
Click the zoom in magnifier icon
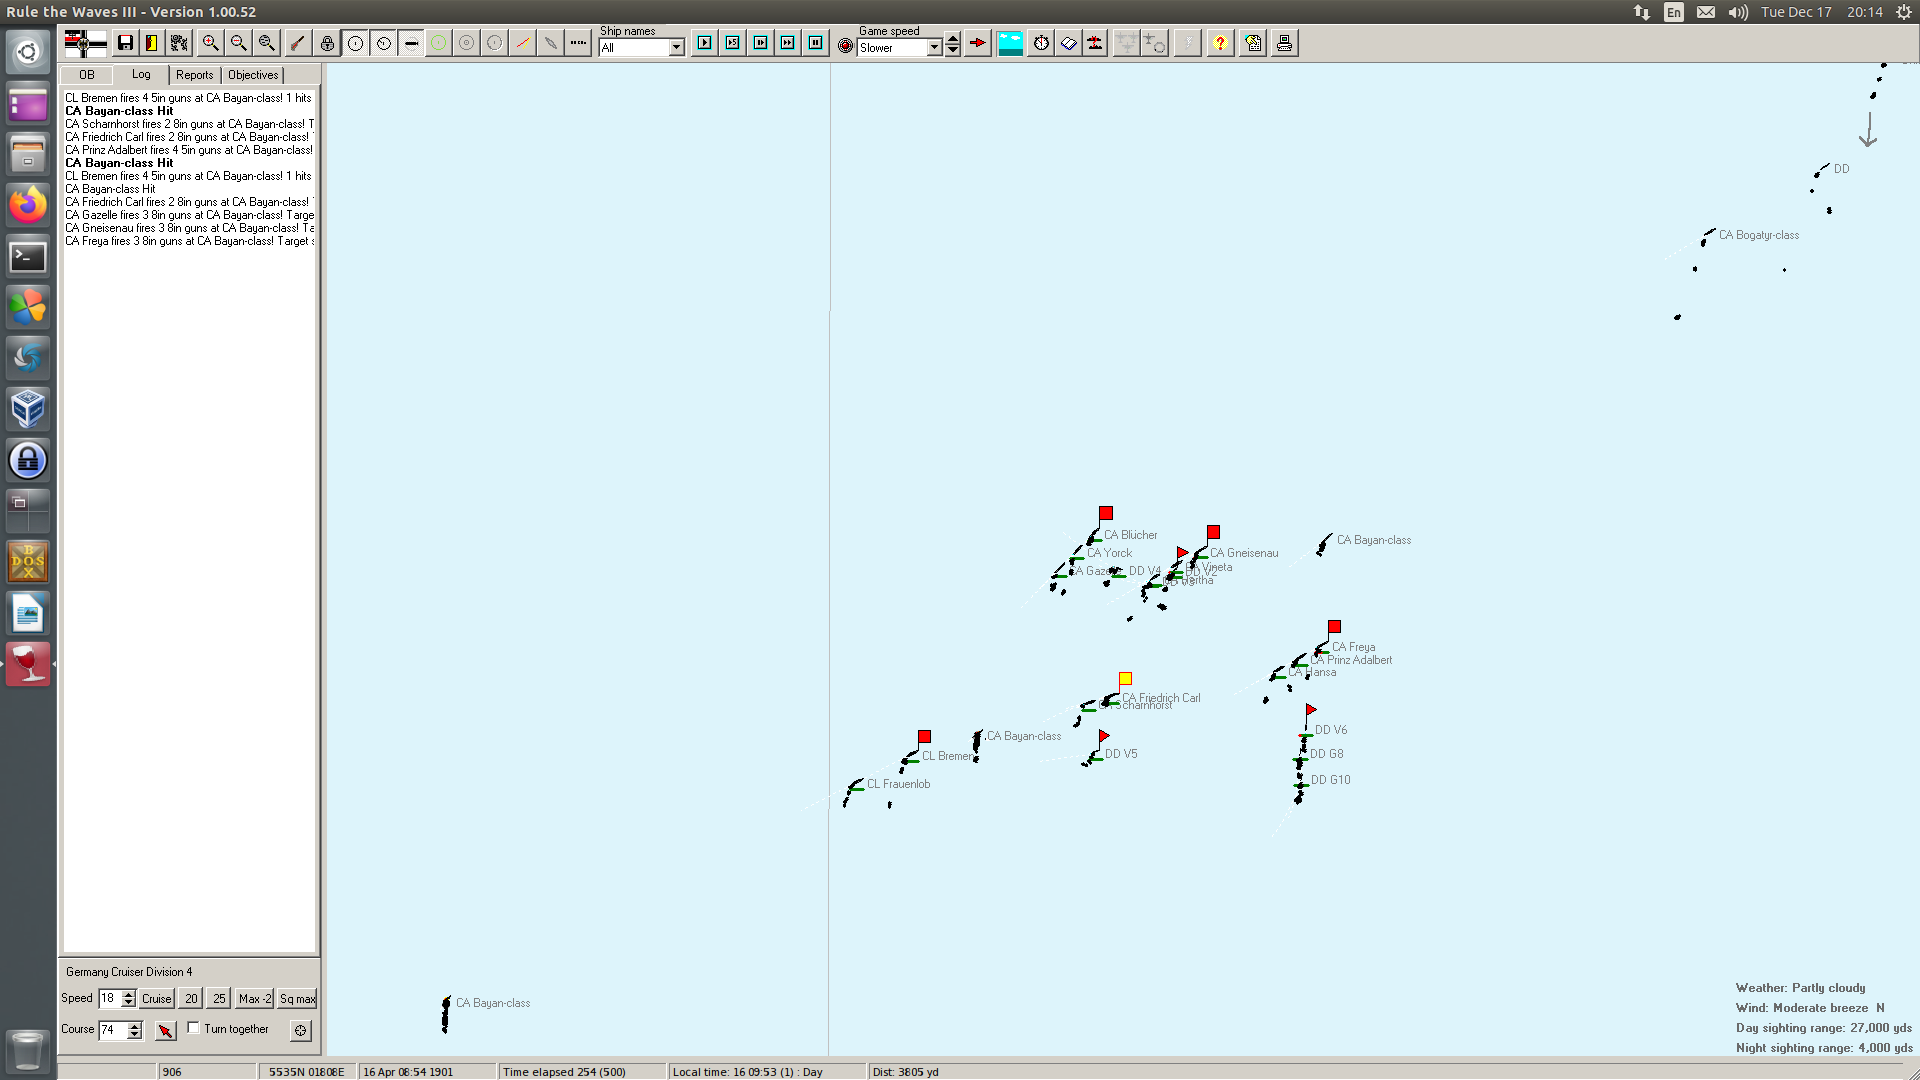[x=210, y=43]
